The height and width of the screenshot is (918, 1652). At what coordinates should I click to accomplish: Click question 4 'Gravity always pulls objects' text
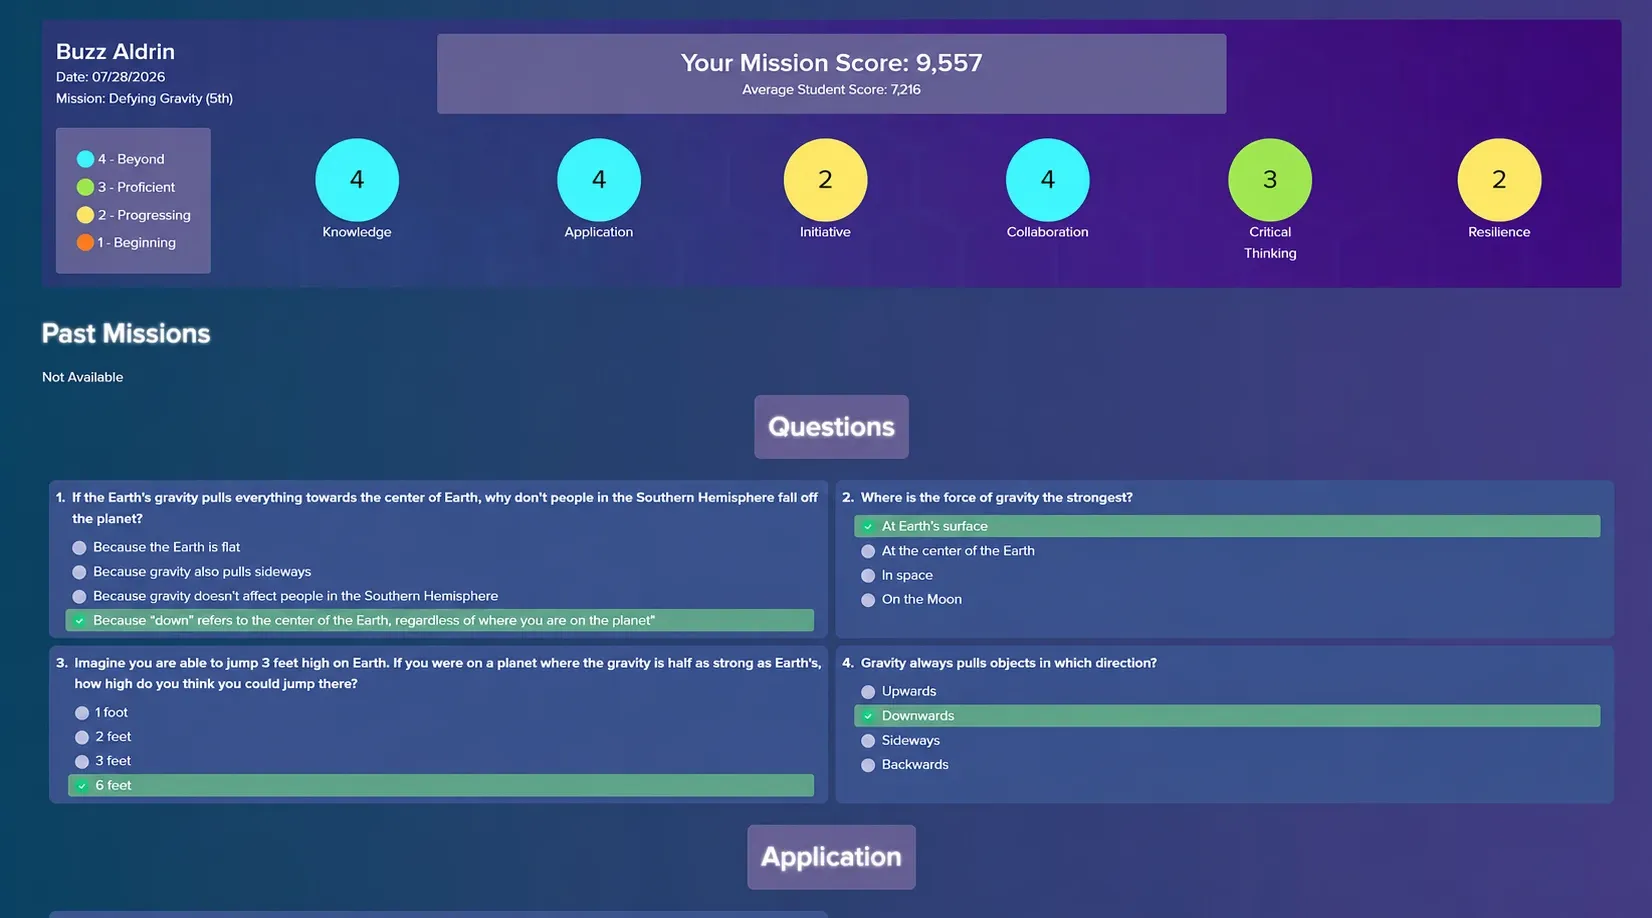[x=1009, y=663]
